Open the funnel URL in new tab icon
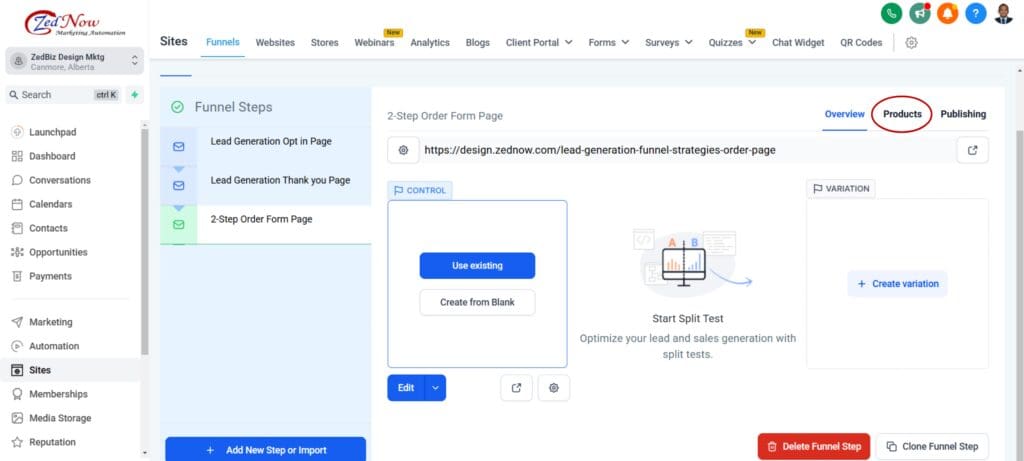Viewport: 1024px width, 461px height. [972, 150]
